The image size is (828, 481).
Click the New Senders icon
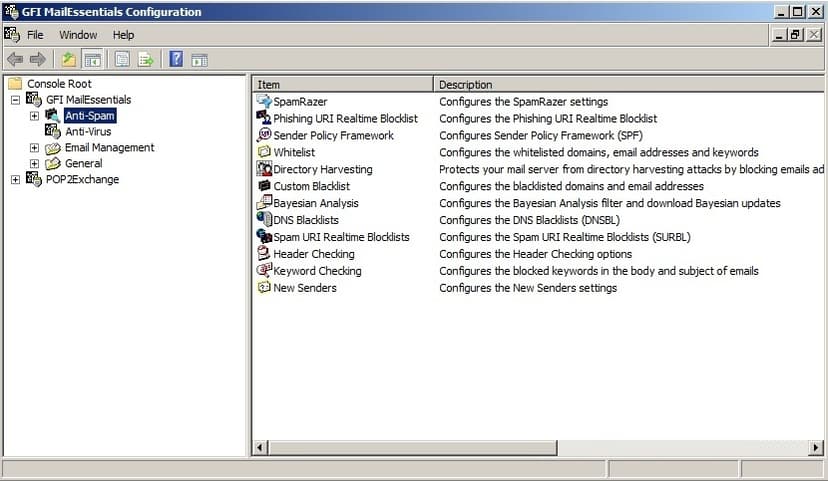[264, 287]
